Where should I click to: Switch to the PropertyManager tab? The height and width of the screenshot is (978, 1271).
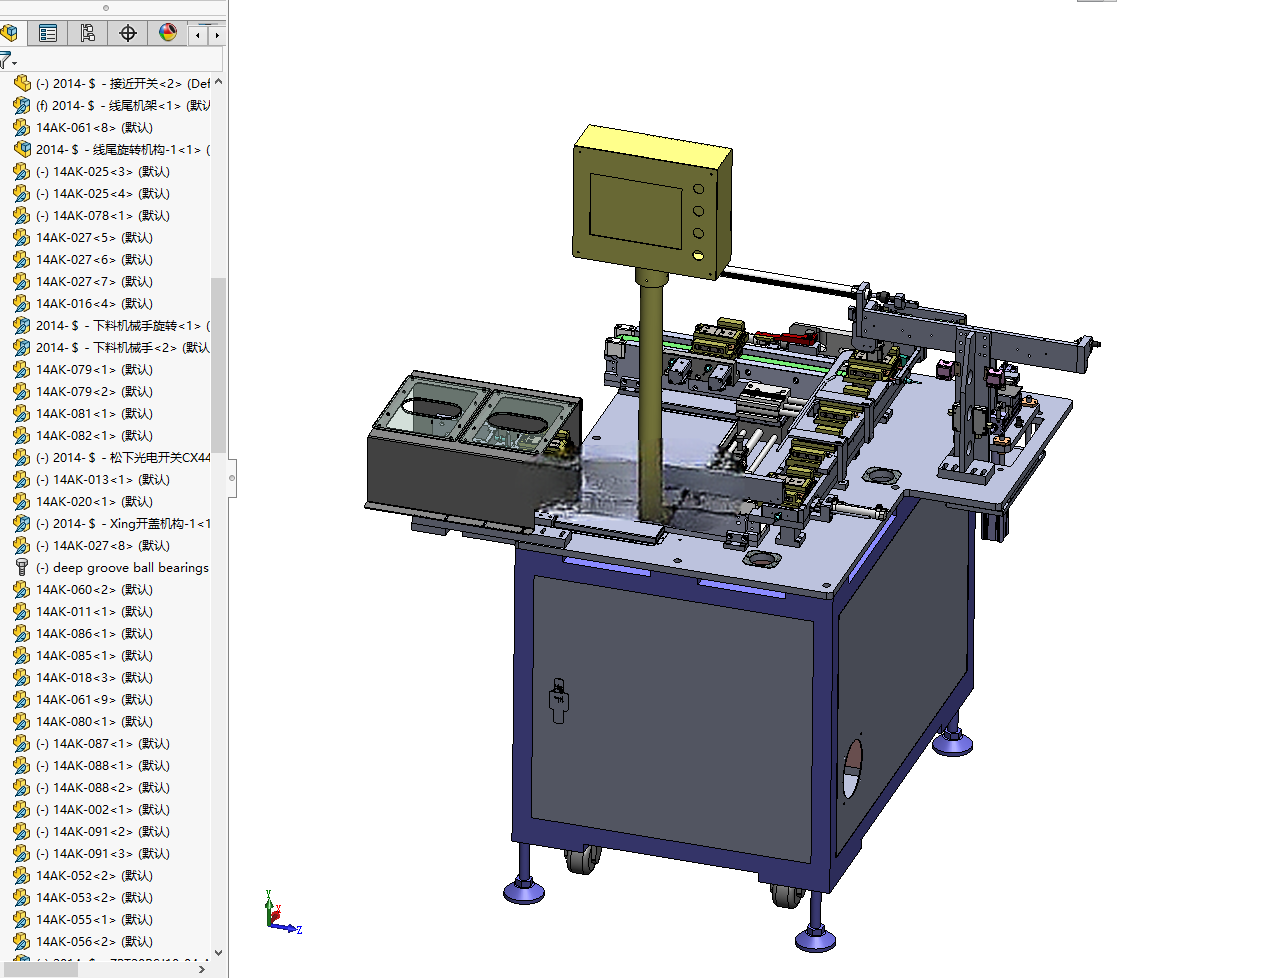pos(47,33)
